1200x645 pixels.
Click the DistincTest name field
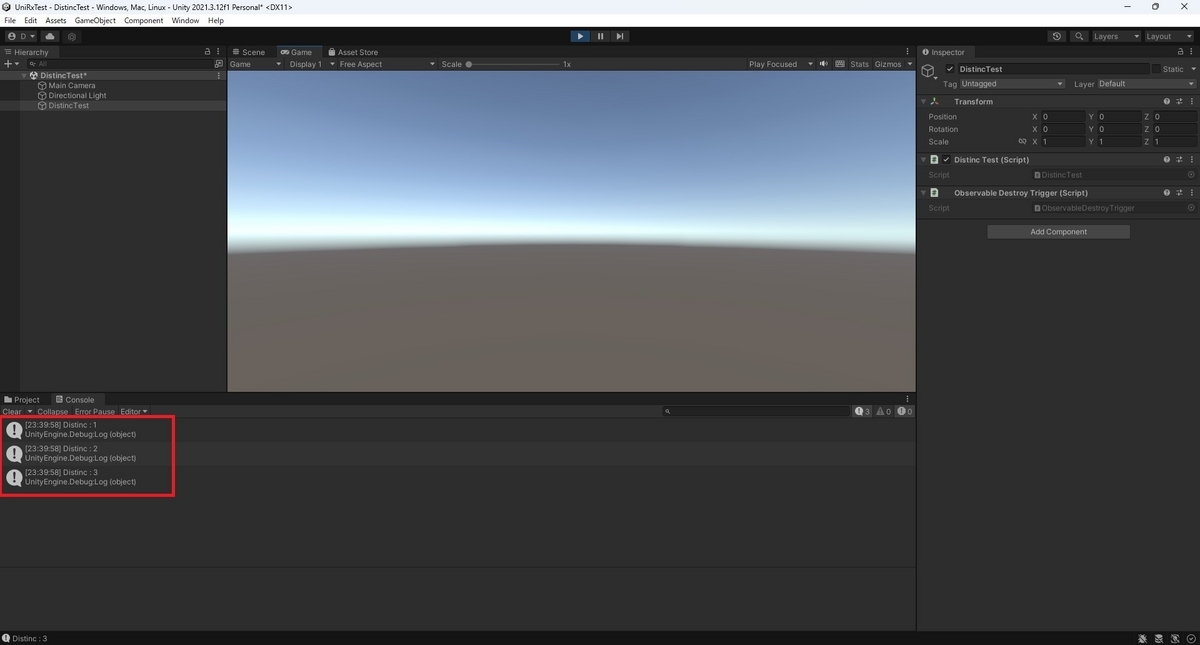point(1054,69)
